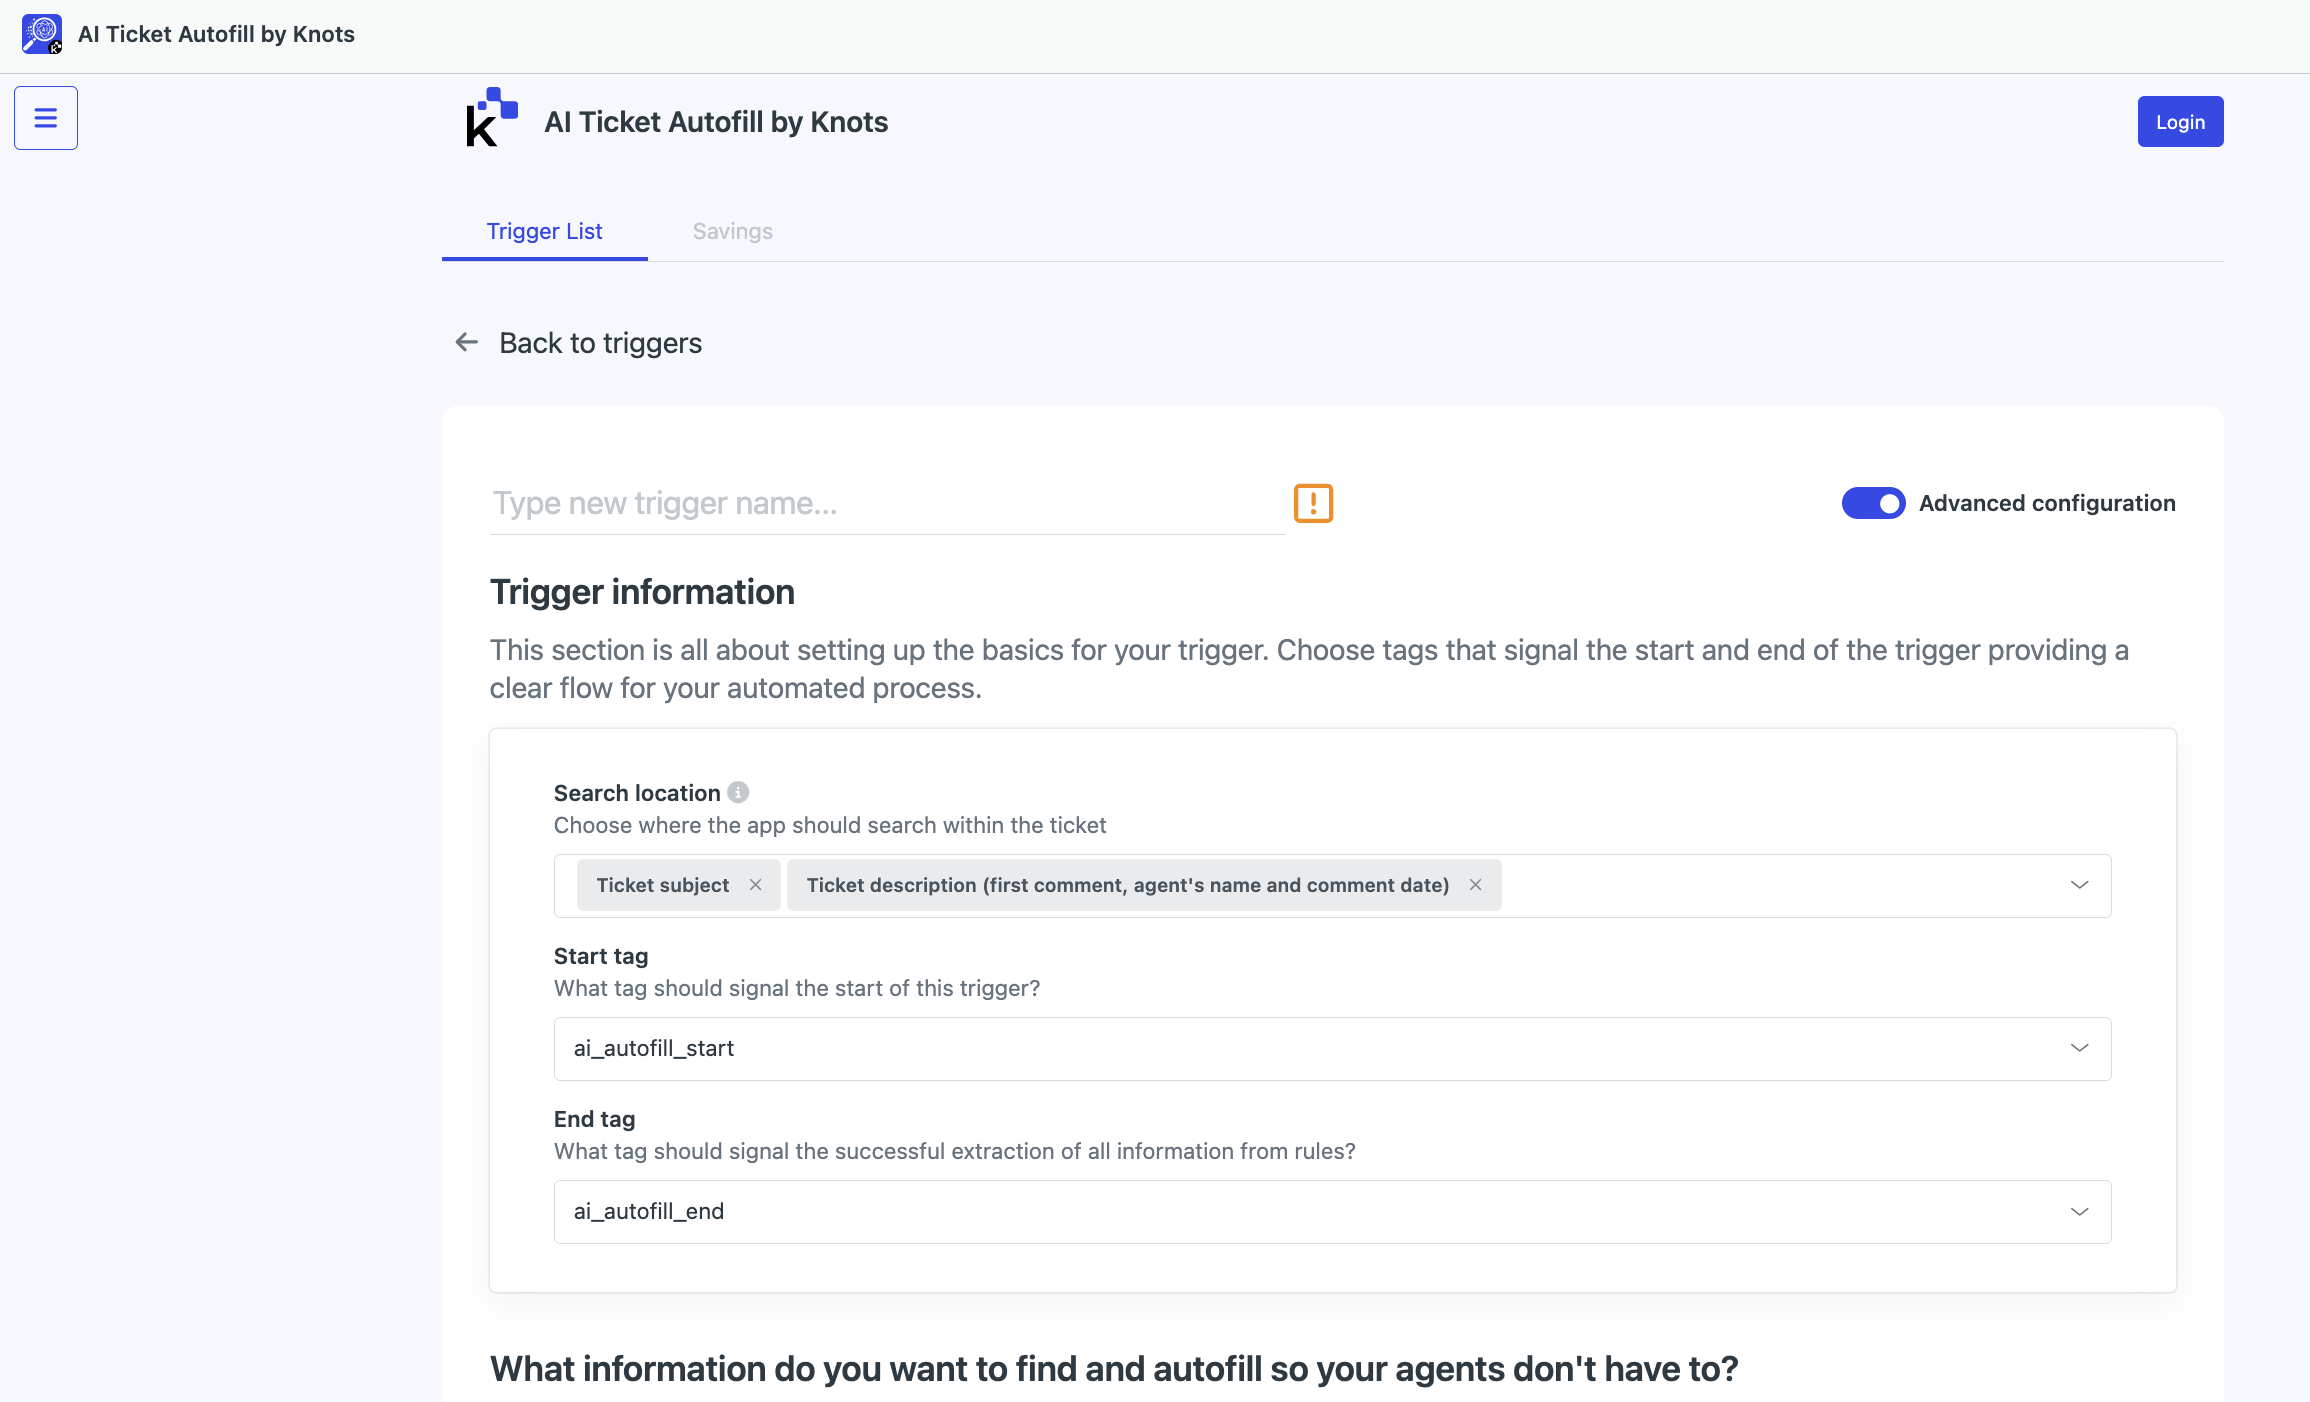Open the hamburger menu sidebar button
This screenshot has height=1402, width=2310.
(46, 118)
